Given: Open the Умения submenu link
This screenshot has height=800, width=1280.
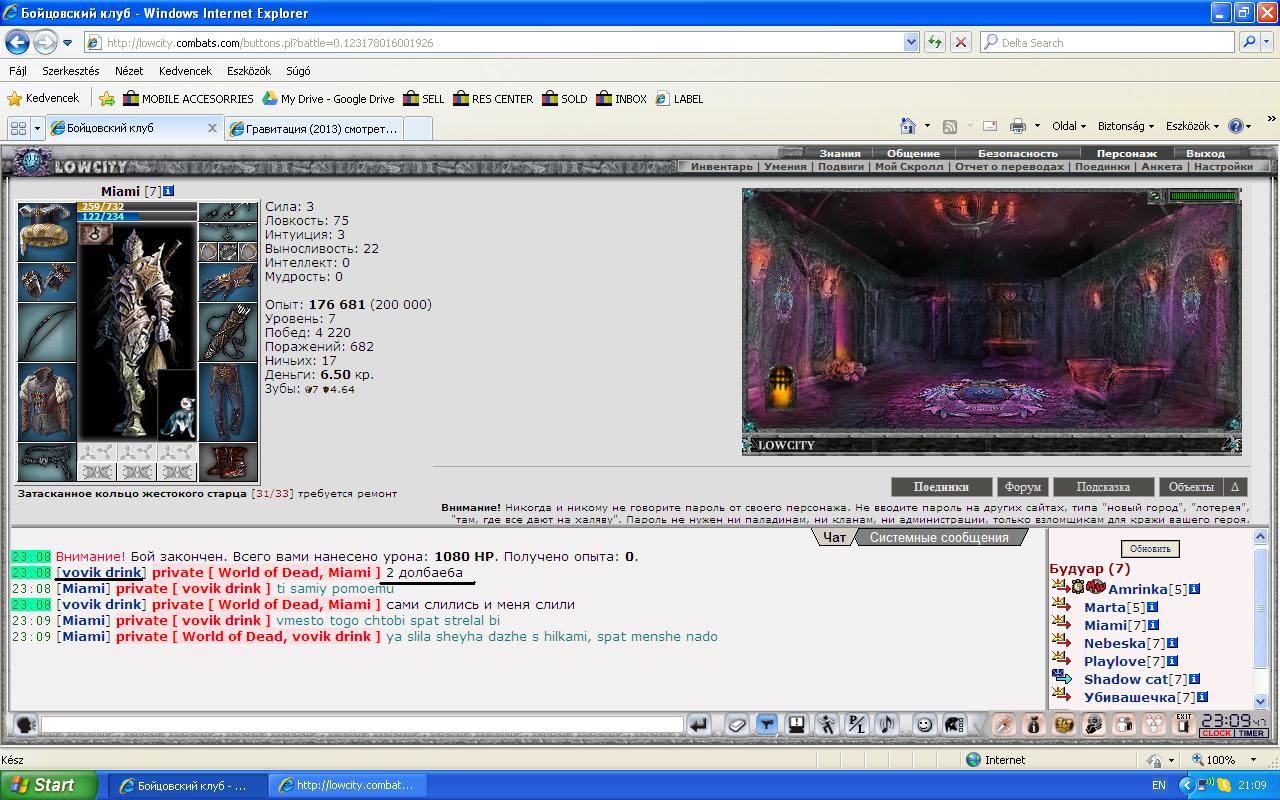Looking at the screenshot, I should [785, 167].
